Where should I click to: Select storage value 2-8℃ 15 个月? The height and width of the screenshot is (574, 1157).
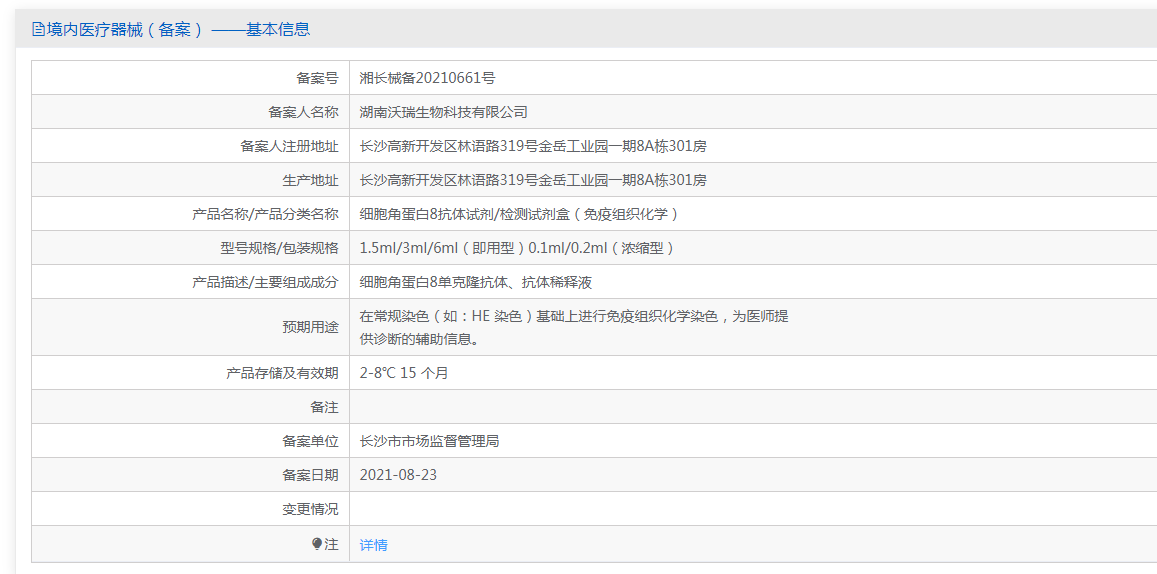point(404,373)
